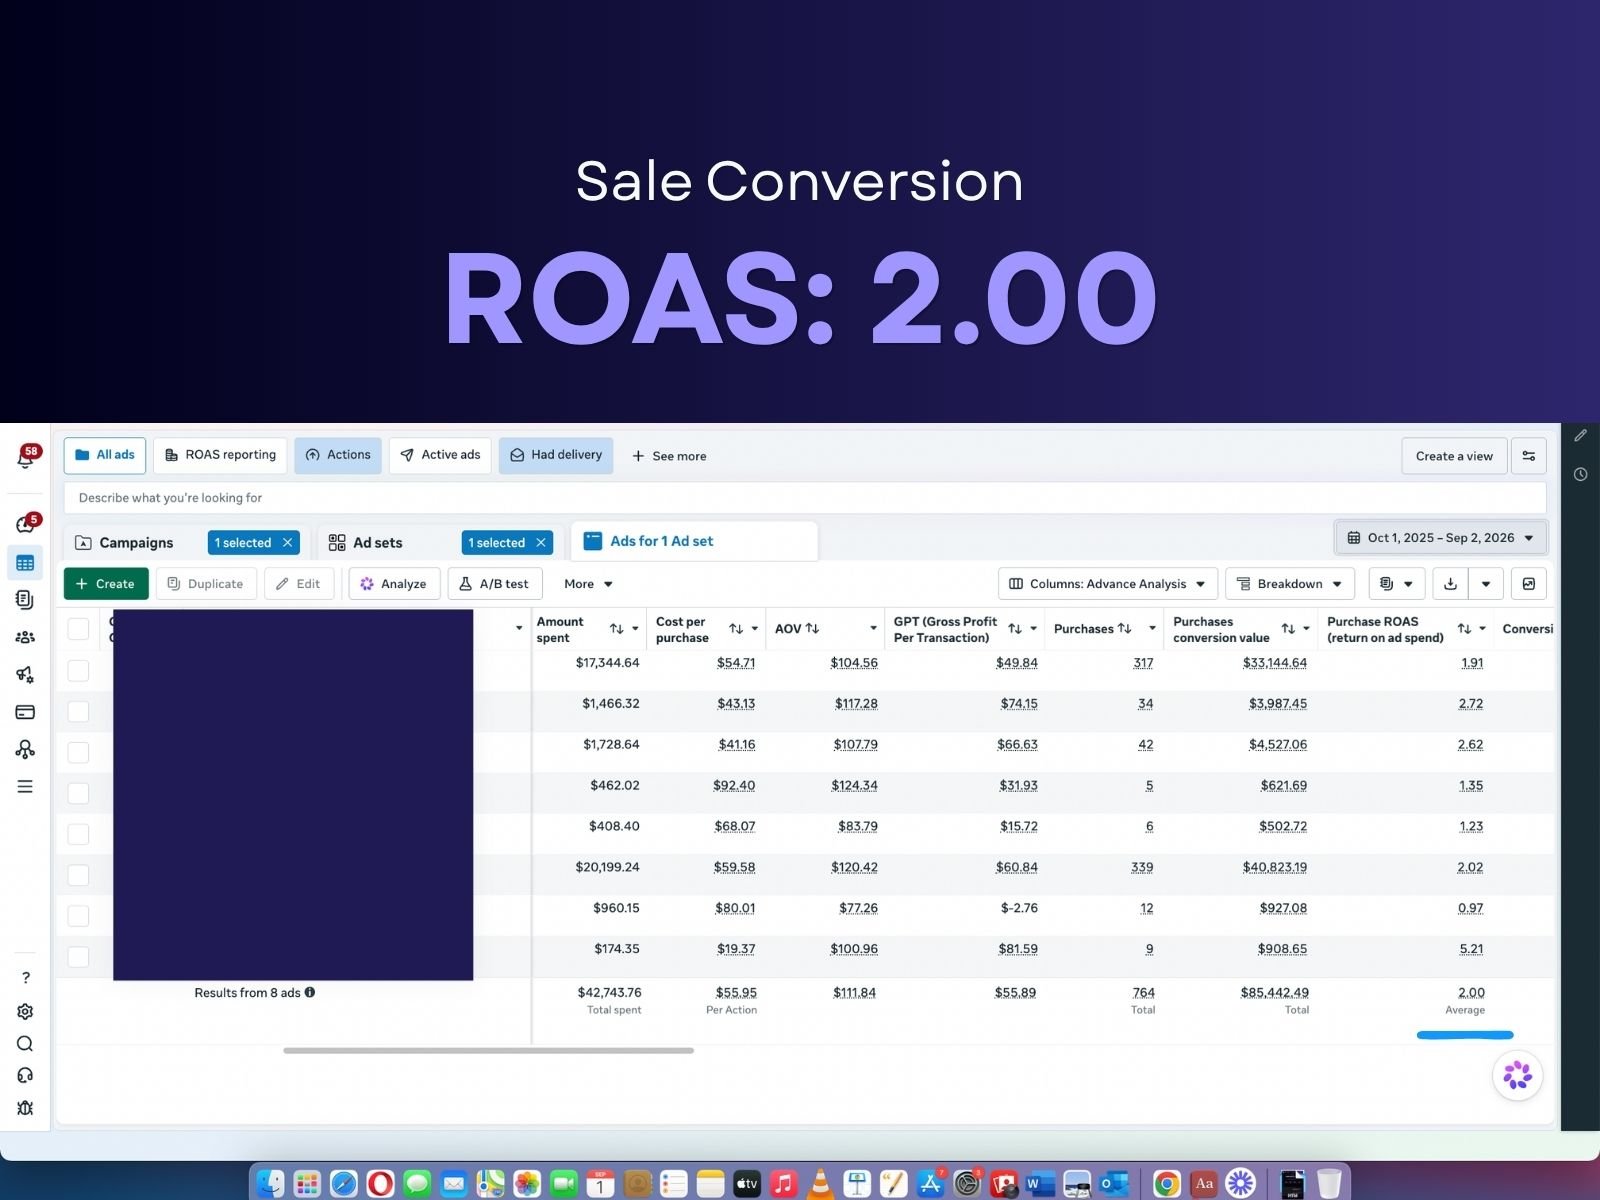The image size is (1600, 1200).
Task: Open the settings gear in the left sidebar
Action: (25, 1011)
